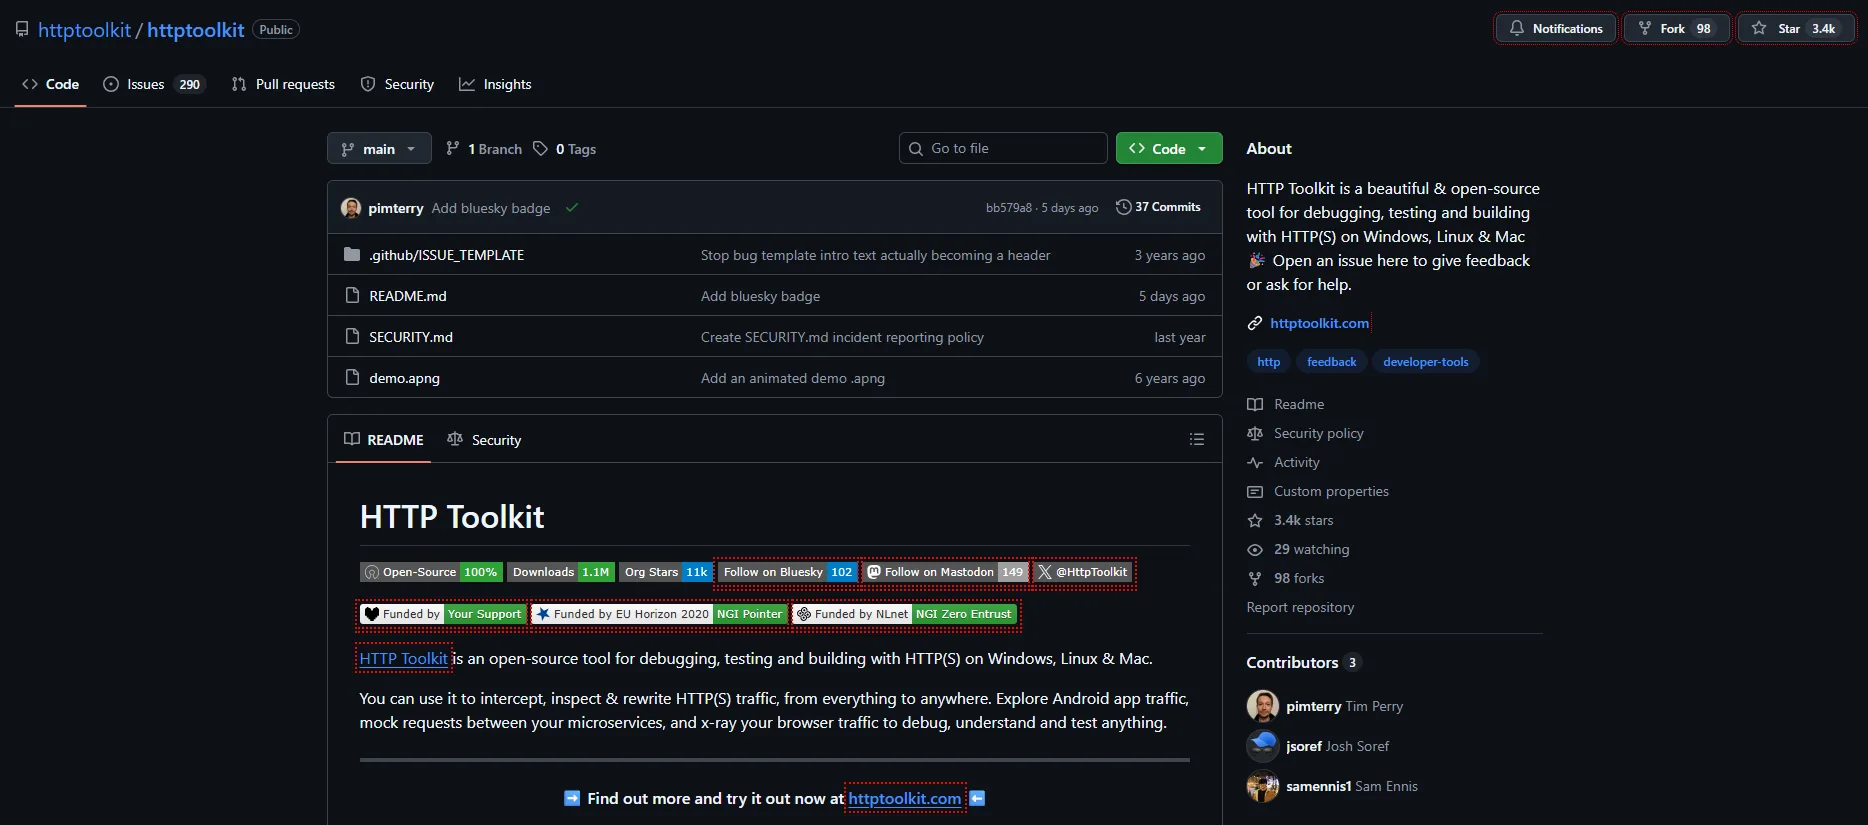
Task: Open the httptoolkit.com link in About
Action: tap(1319, 323)
